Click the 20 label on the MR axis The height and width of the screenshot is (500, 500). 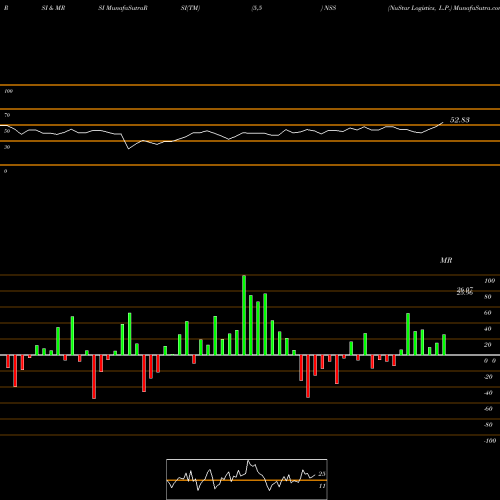point(488,345)
